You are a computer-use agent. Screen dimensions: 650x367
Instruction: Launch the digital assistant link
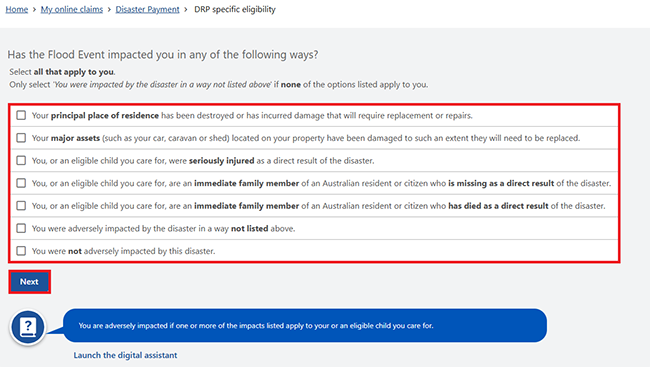(125, 355)
